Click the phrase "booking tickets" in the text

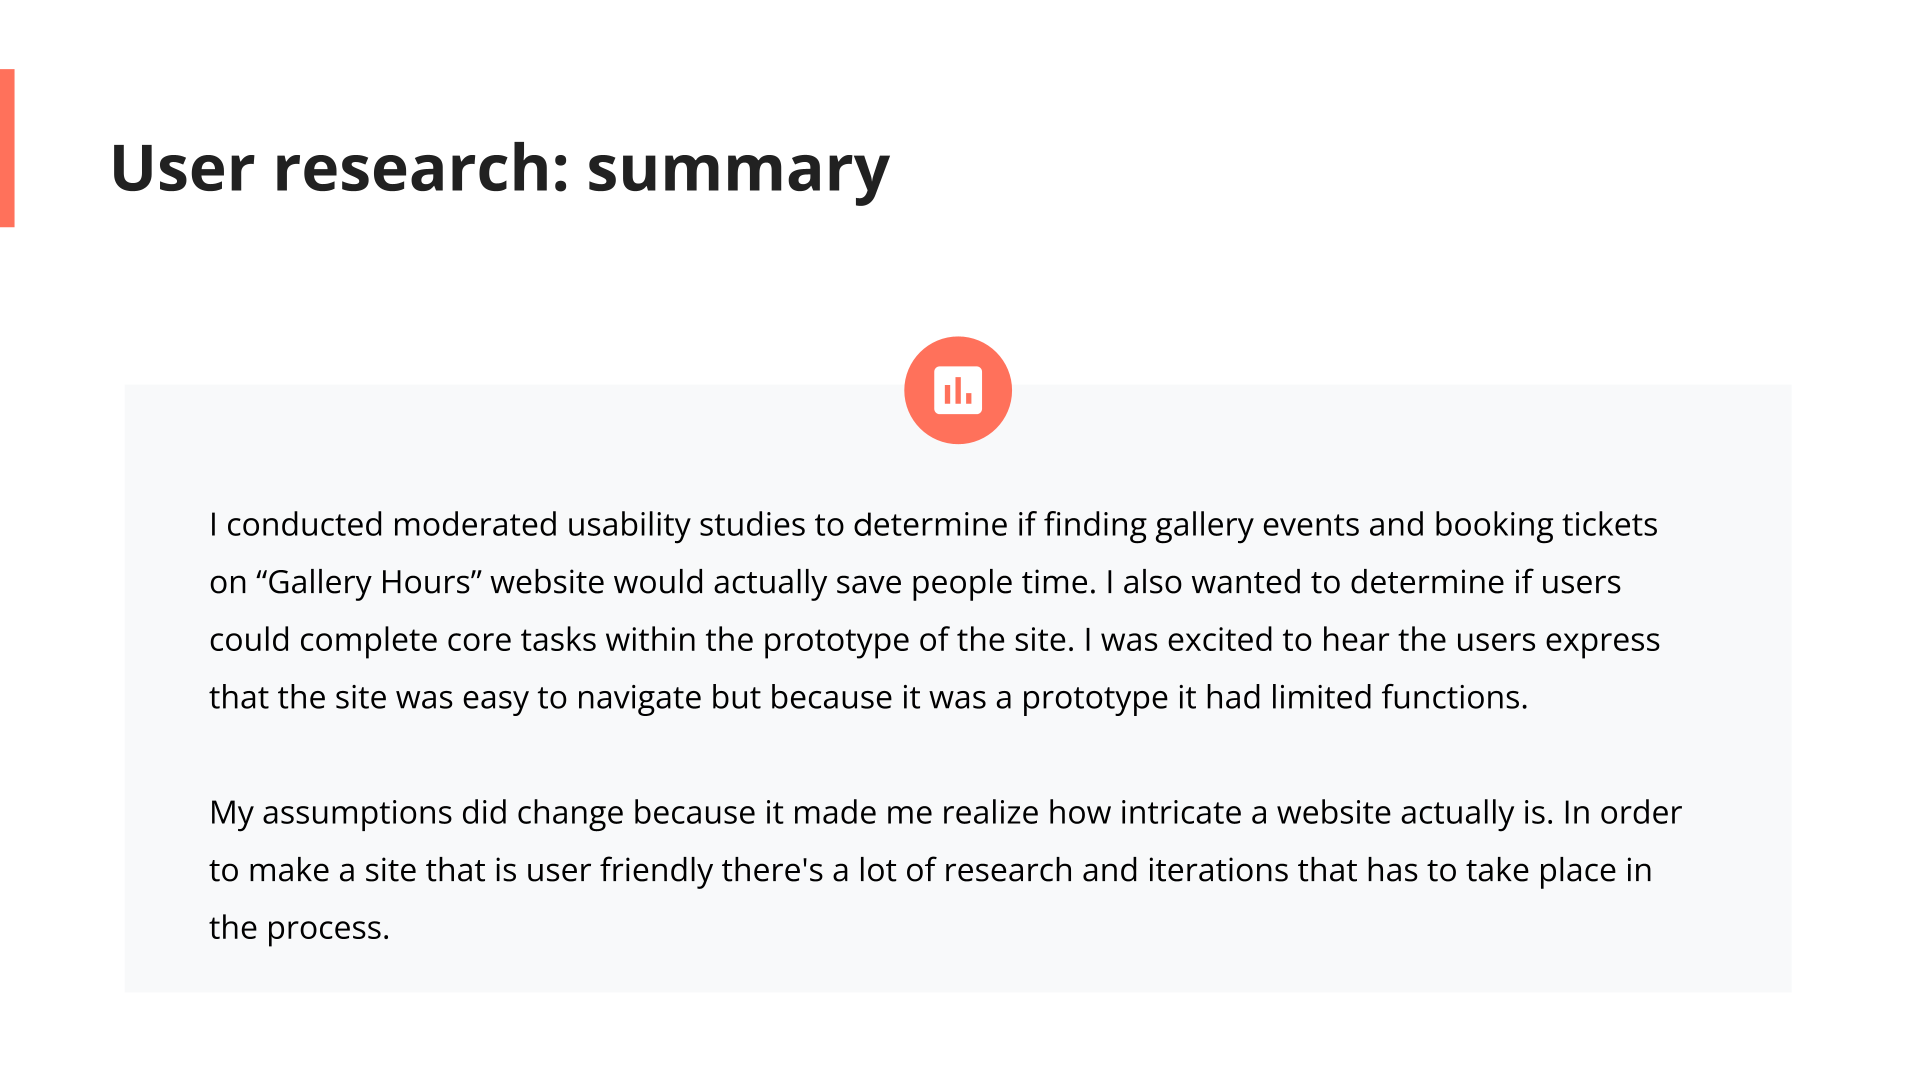click(x=1545, y=524)
